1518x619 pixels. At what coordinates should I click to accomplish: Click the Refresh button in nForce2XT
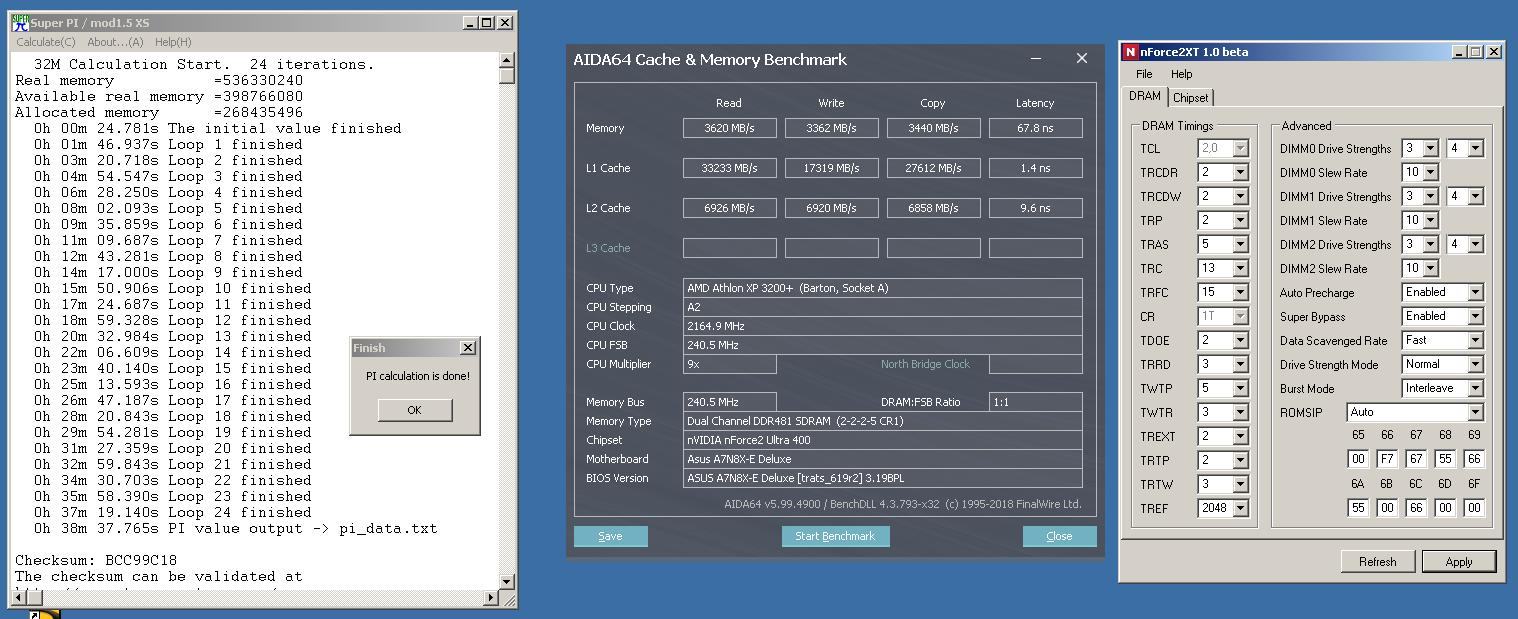[1377, 561]
